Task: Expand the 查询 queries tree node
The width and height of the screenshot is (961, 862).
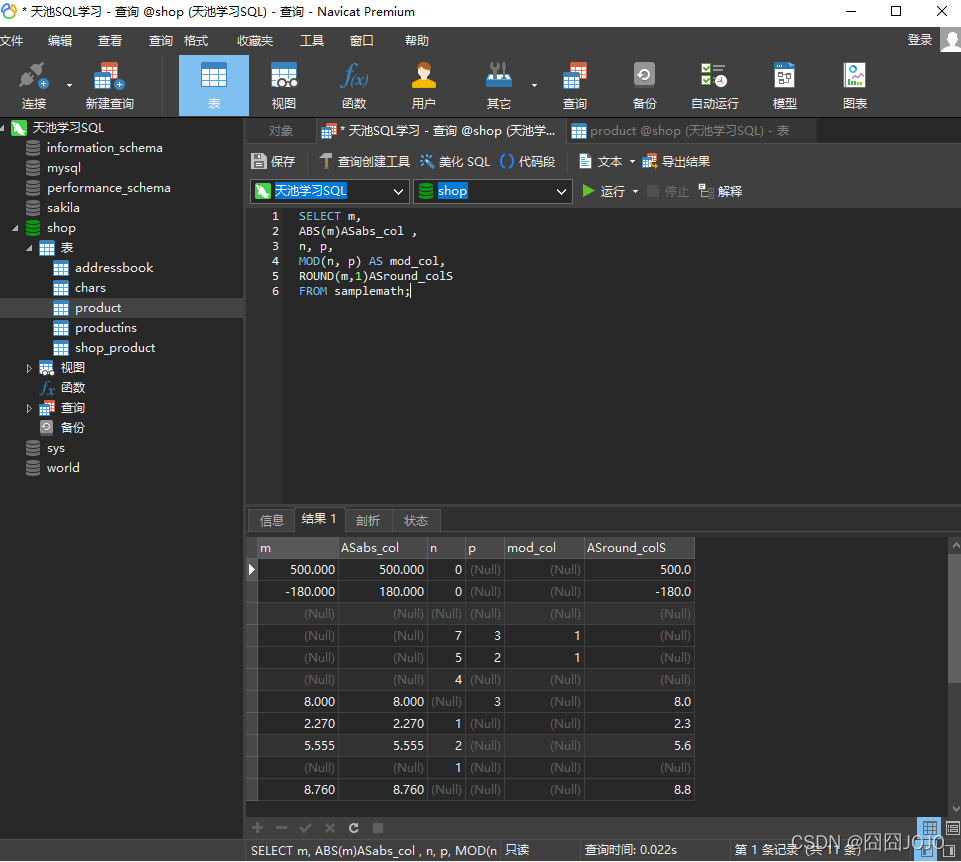Action: coord(29,408)
